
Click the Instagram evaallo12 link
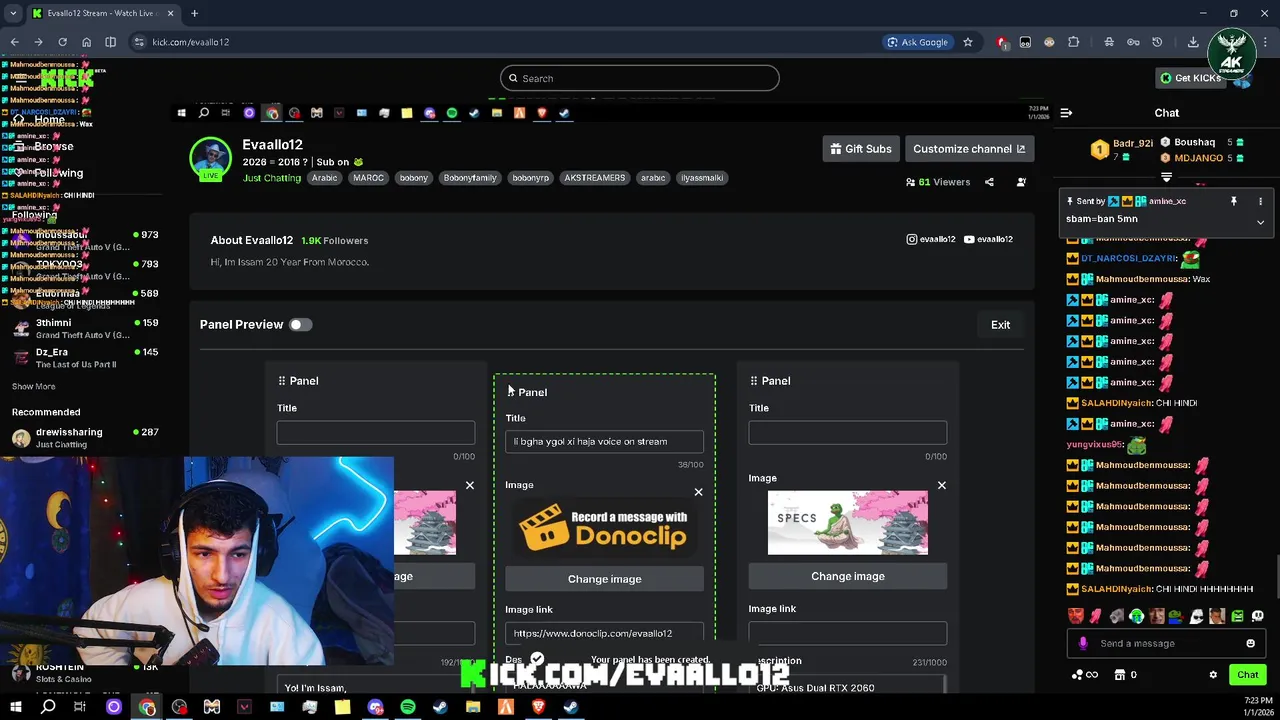pos(931,239)
